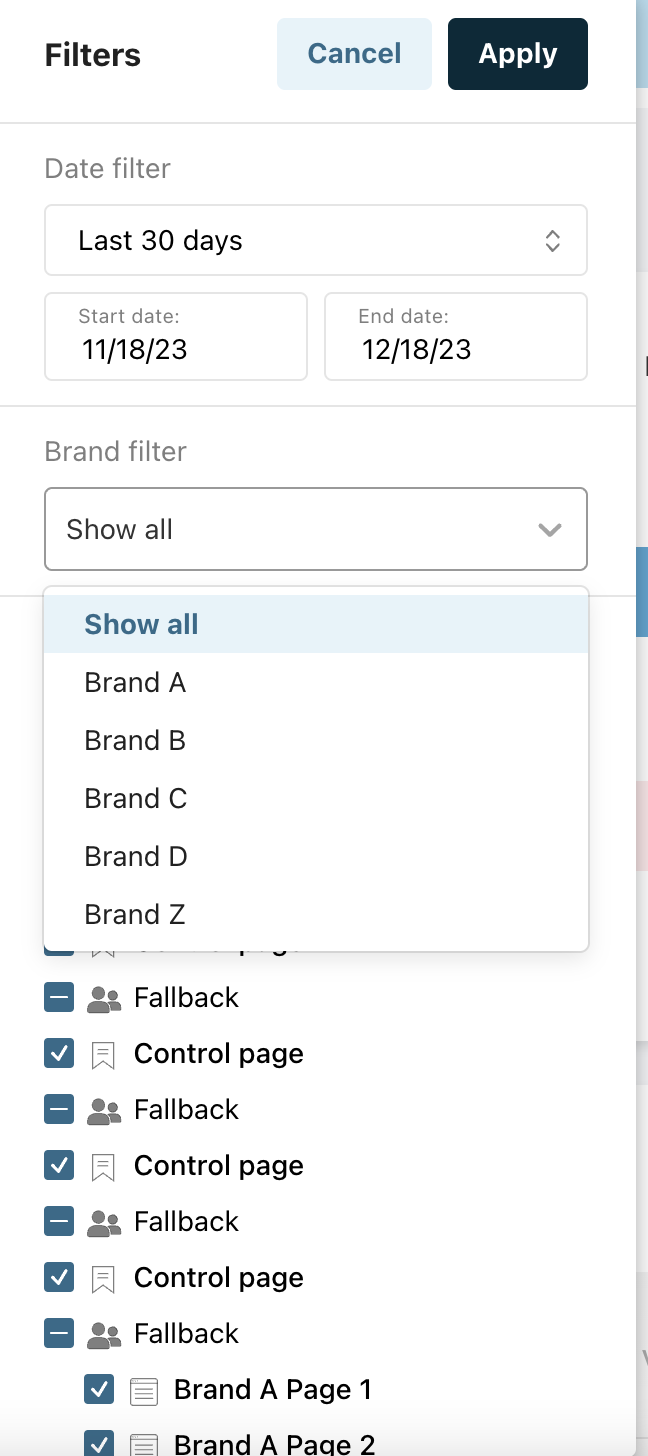Click the page icon beside Brand A Page 2
The height and width of the screenshot is (1456, 648).
pos(144,1444)
